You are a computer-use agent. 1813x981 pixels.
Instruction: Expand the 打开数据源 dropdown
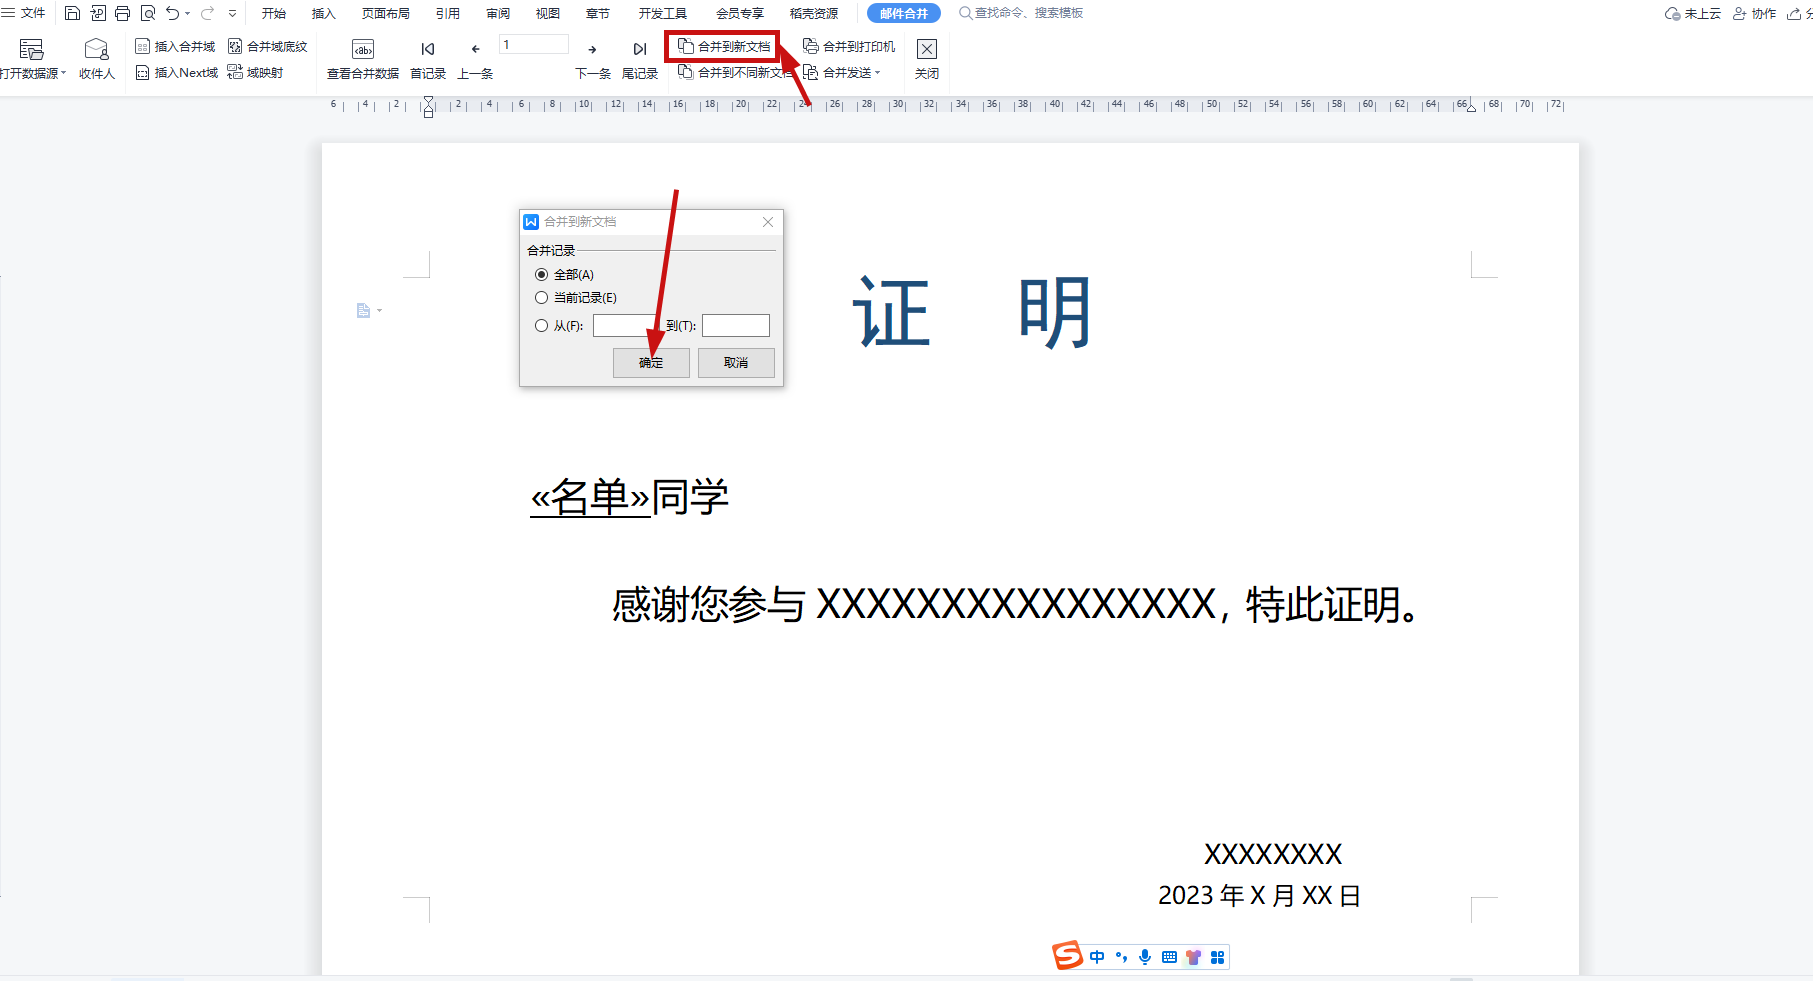point(61,71)
